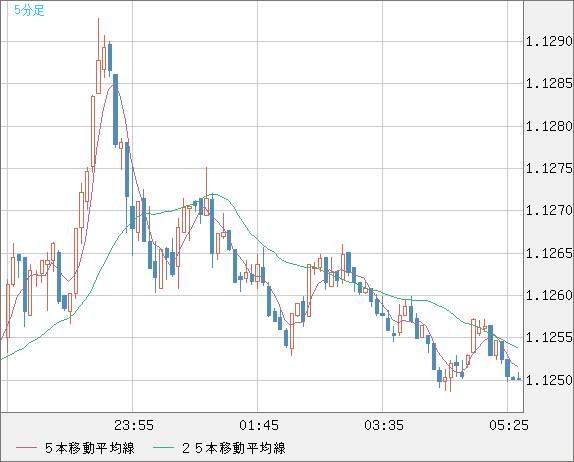Click the 05:25 time axis label
Image resolution: width=574 pixels, height=462 pixels.
(509, 425)
